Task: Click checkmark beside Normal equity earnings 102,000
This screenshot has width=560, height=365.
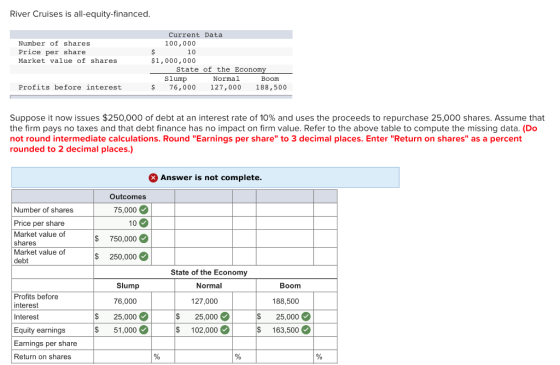Action: pos(225,330)
